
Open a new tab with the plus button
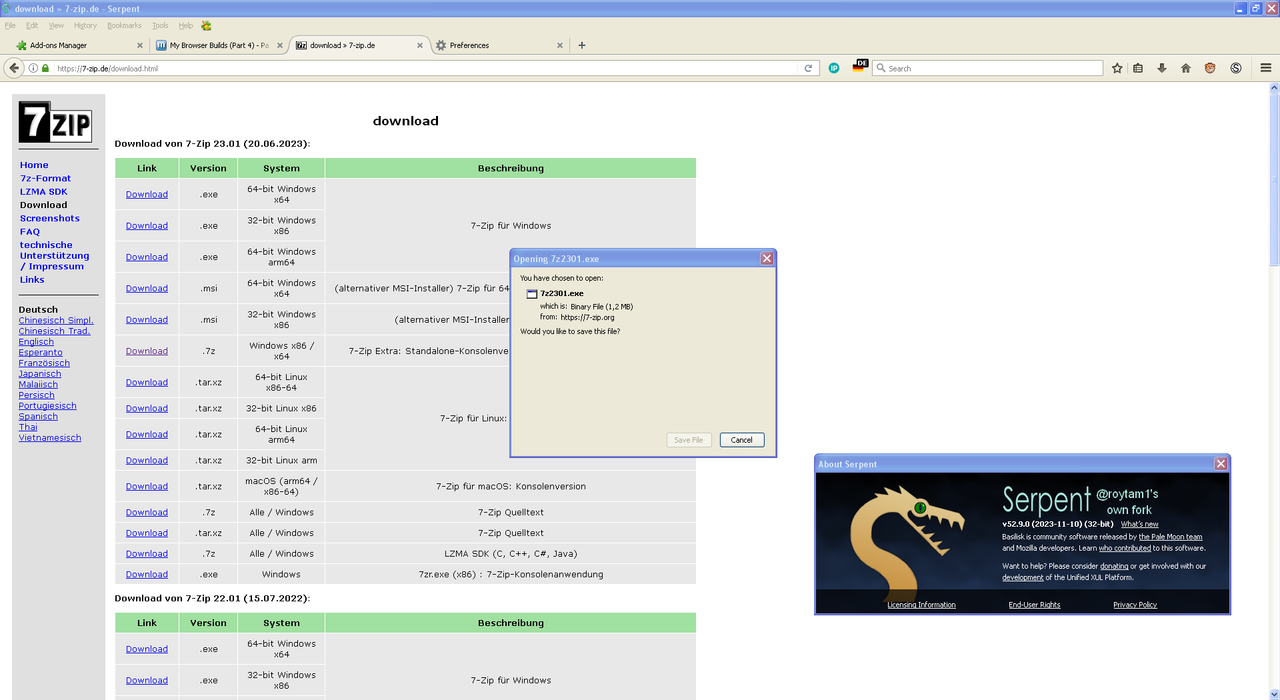point(582,45)
